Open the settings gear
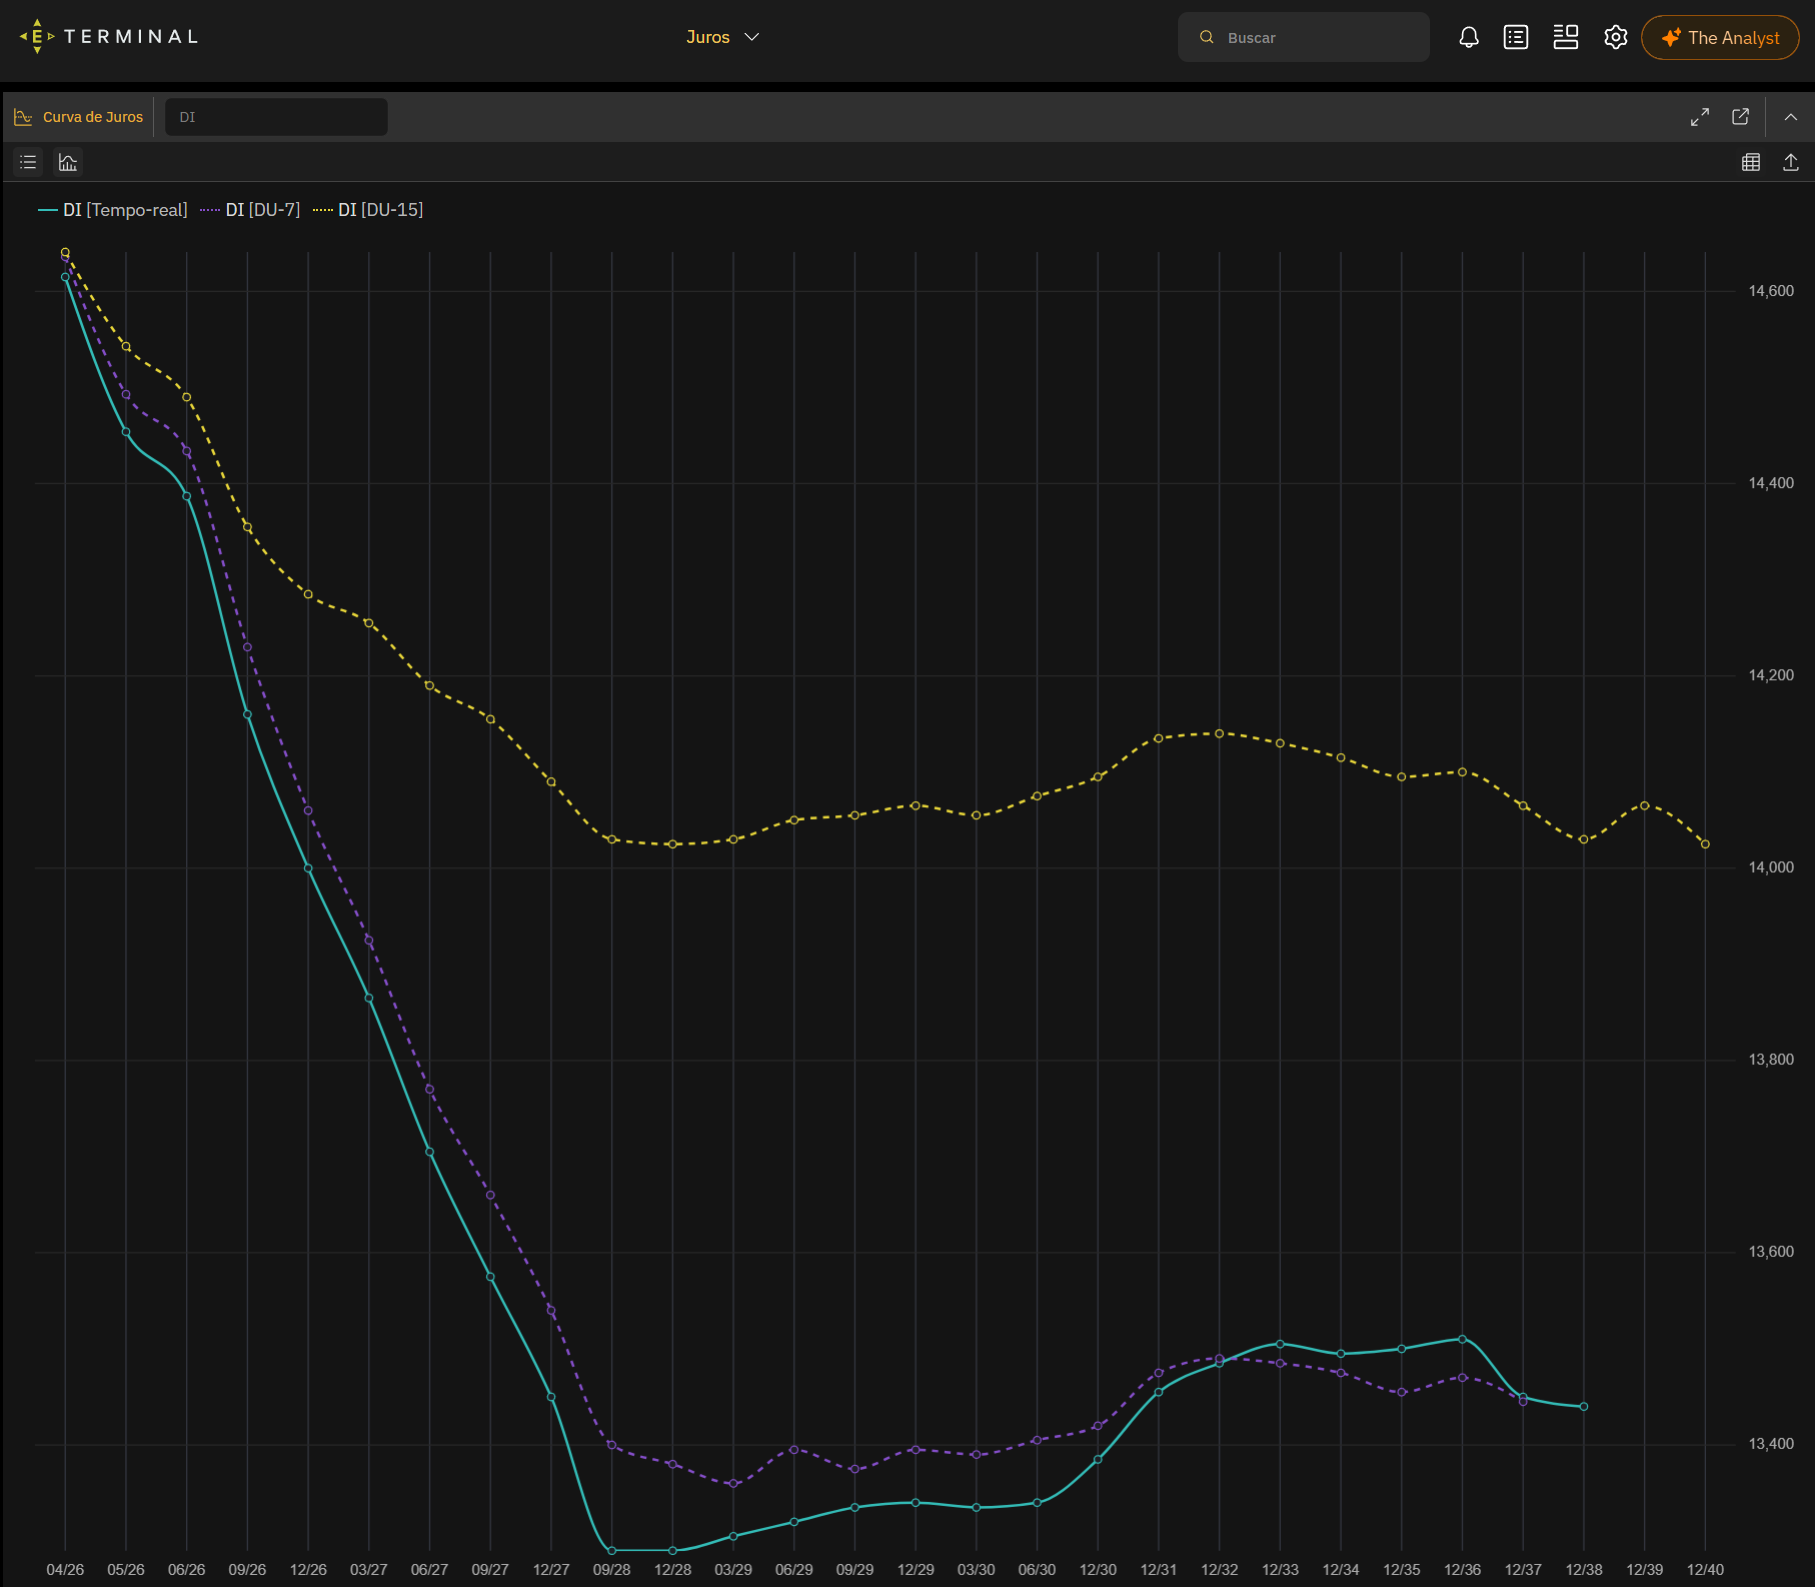Screen dimensions: 1815x1587 point(1615,37)
